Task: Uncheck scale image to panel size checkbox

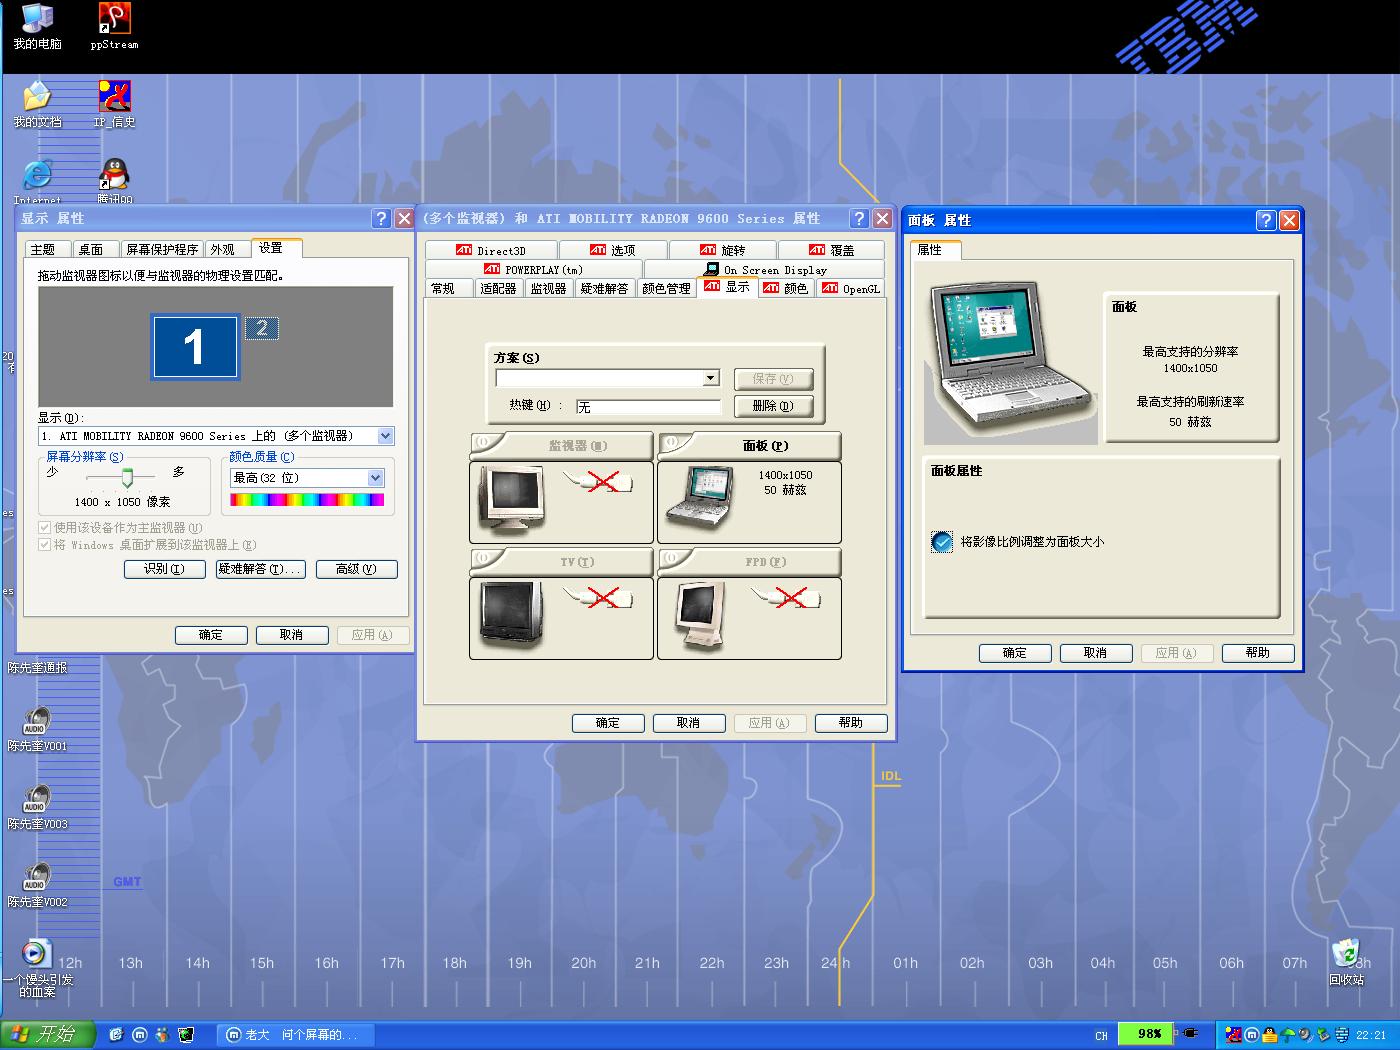Action: (942, 542)
